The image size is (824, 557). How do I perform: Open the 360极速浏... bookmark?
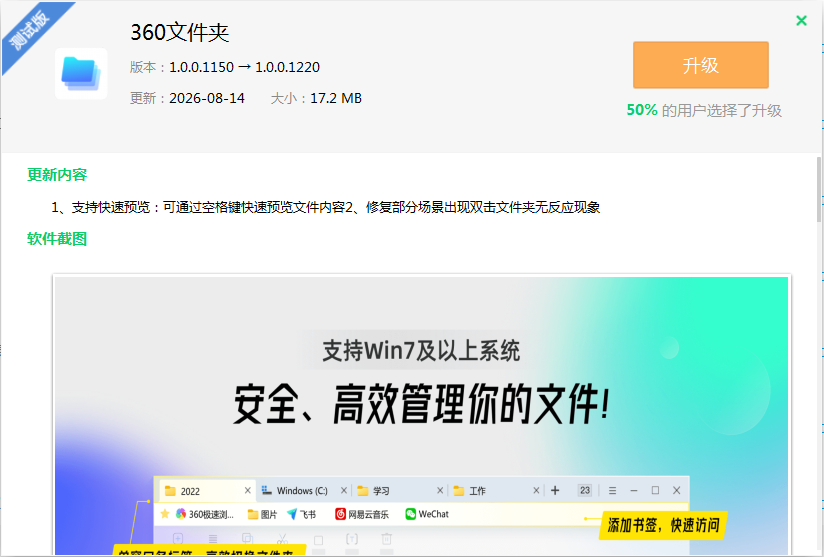point(204,514)
